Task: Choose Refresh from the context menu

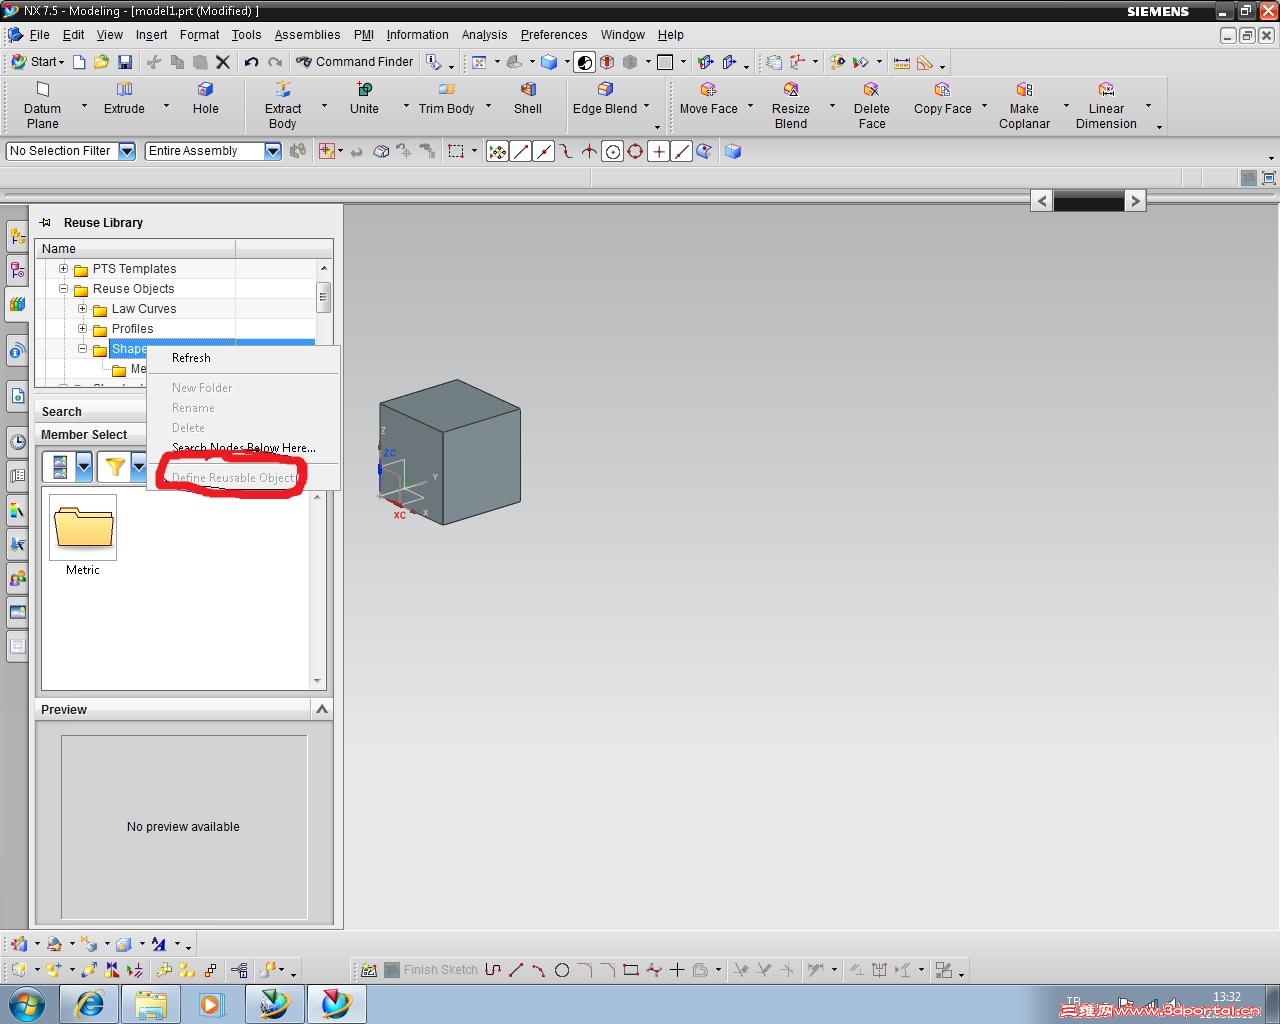Action: 191,358
